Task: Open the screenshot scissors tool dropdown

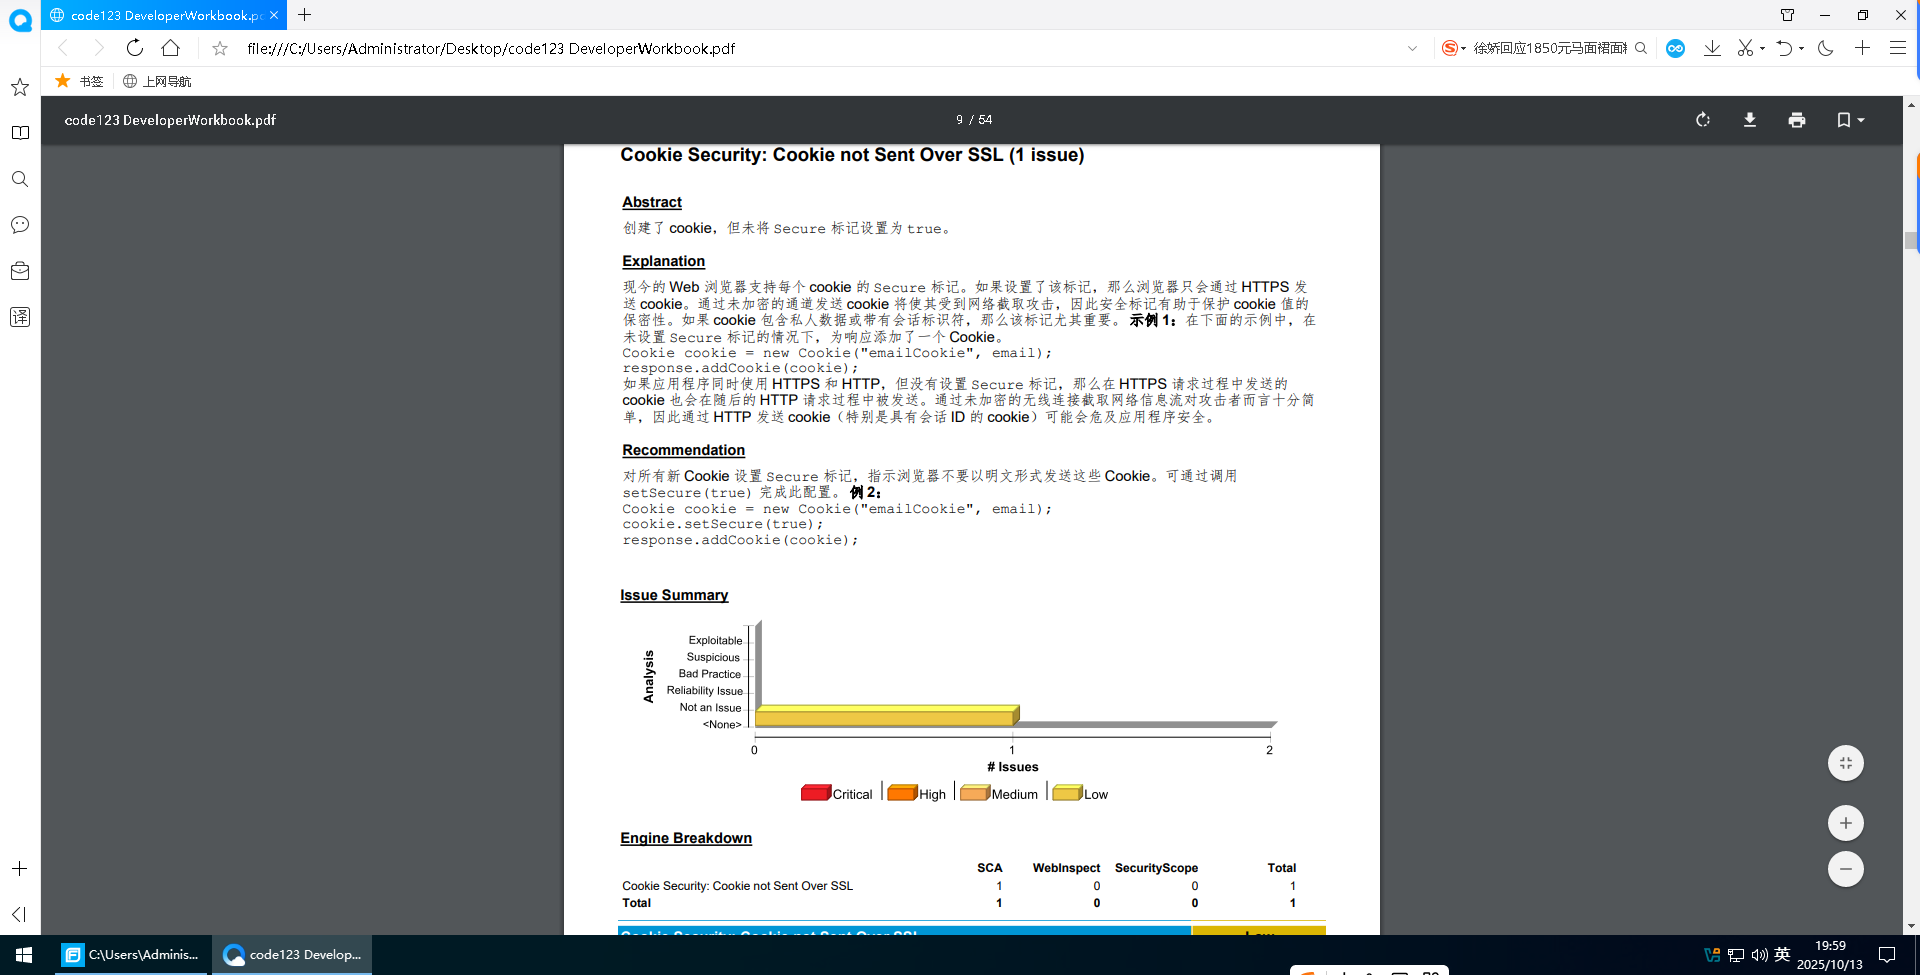Action: pos(1762,48)
